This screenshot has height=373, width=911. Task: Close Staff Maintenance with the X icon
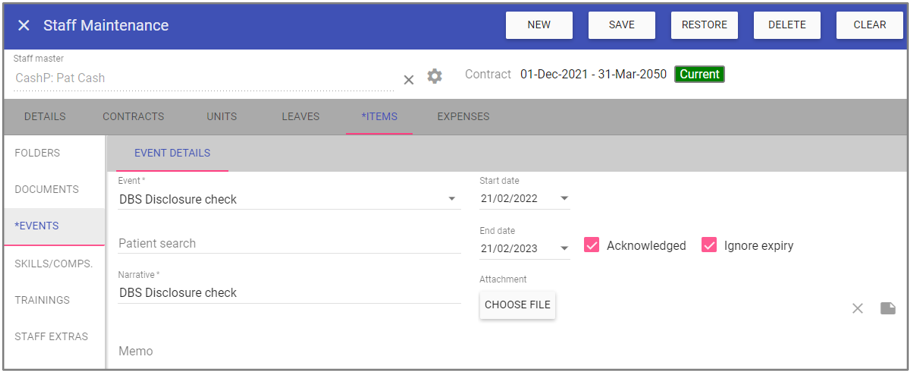click(23, 26)
